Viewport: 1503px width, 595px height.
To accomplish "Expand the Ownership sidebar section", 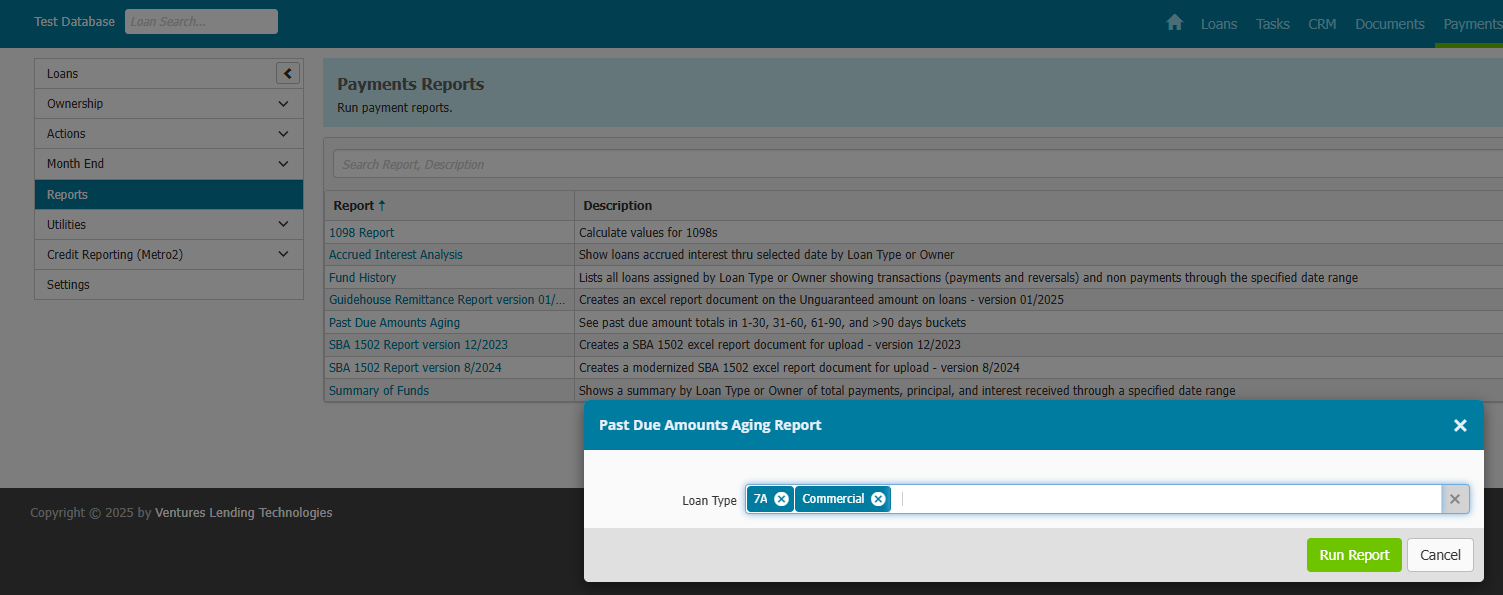I will (x=169, y=104).
